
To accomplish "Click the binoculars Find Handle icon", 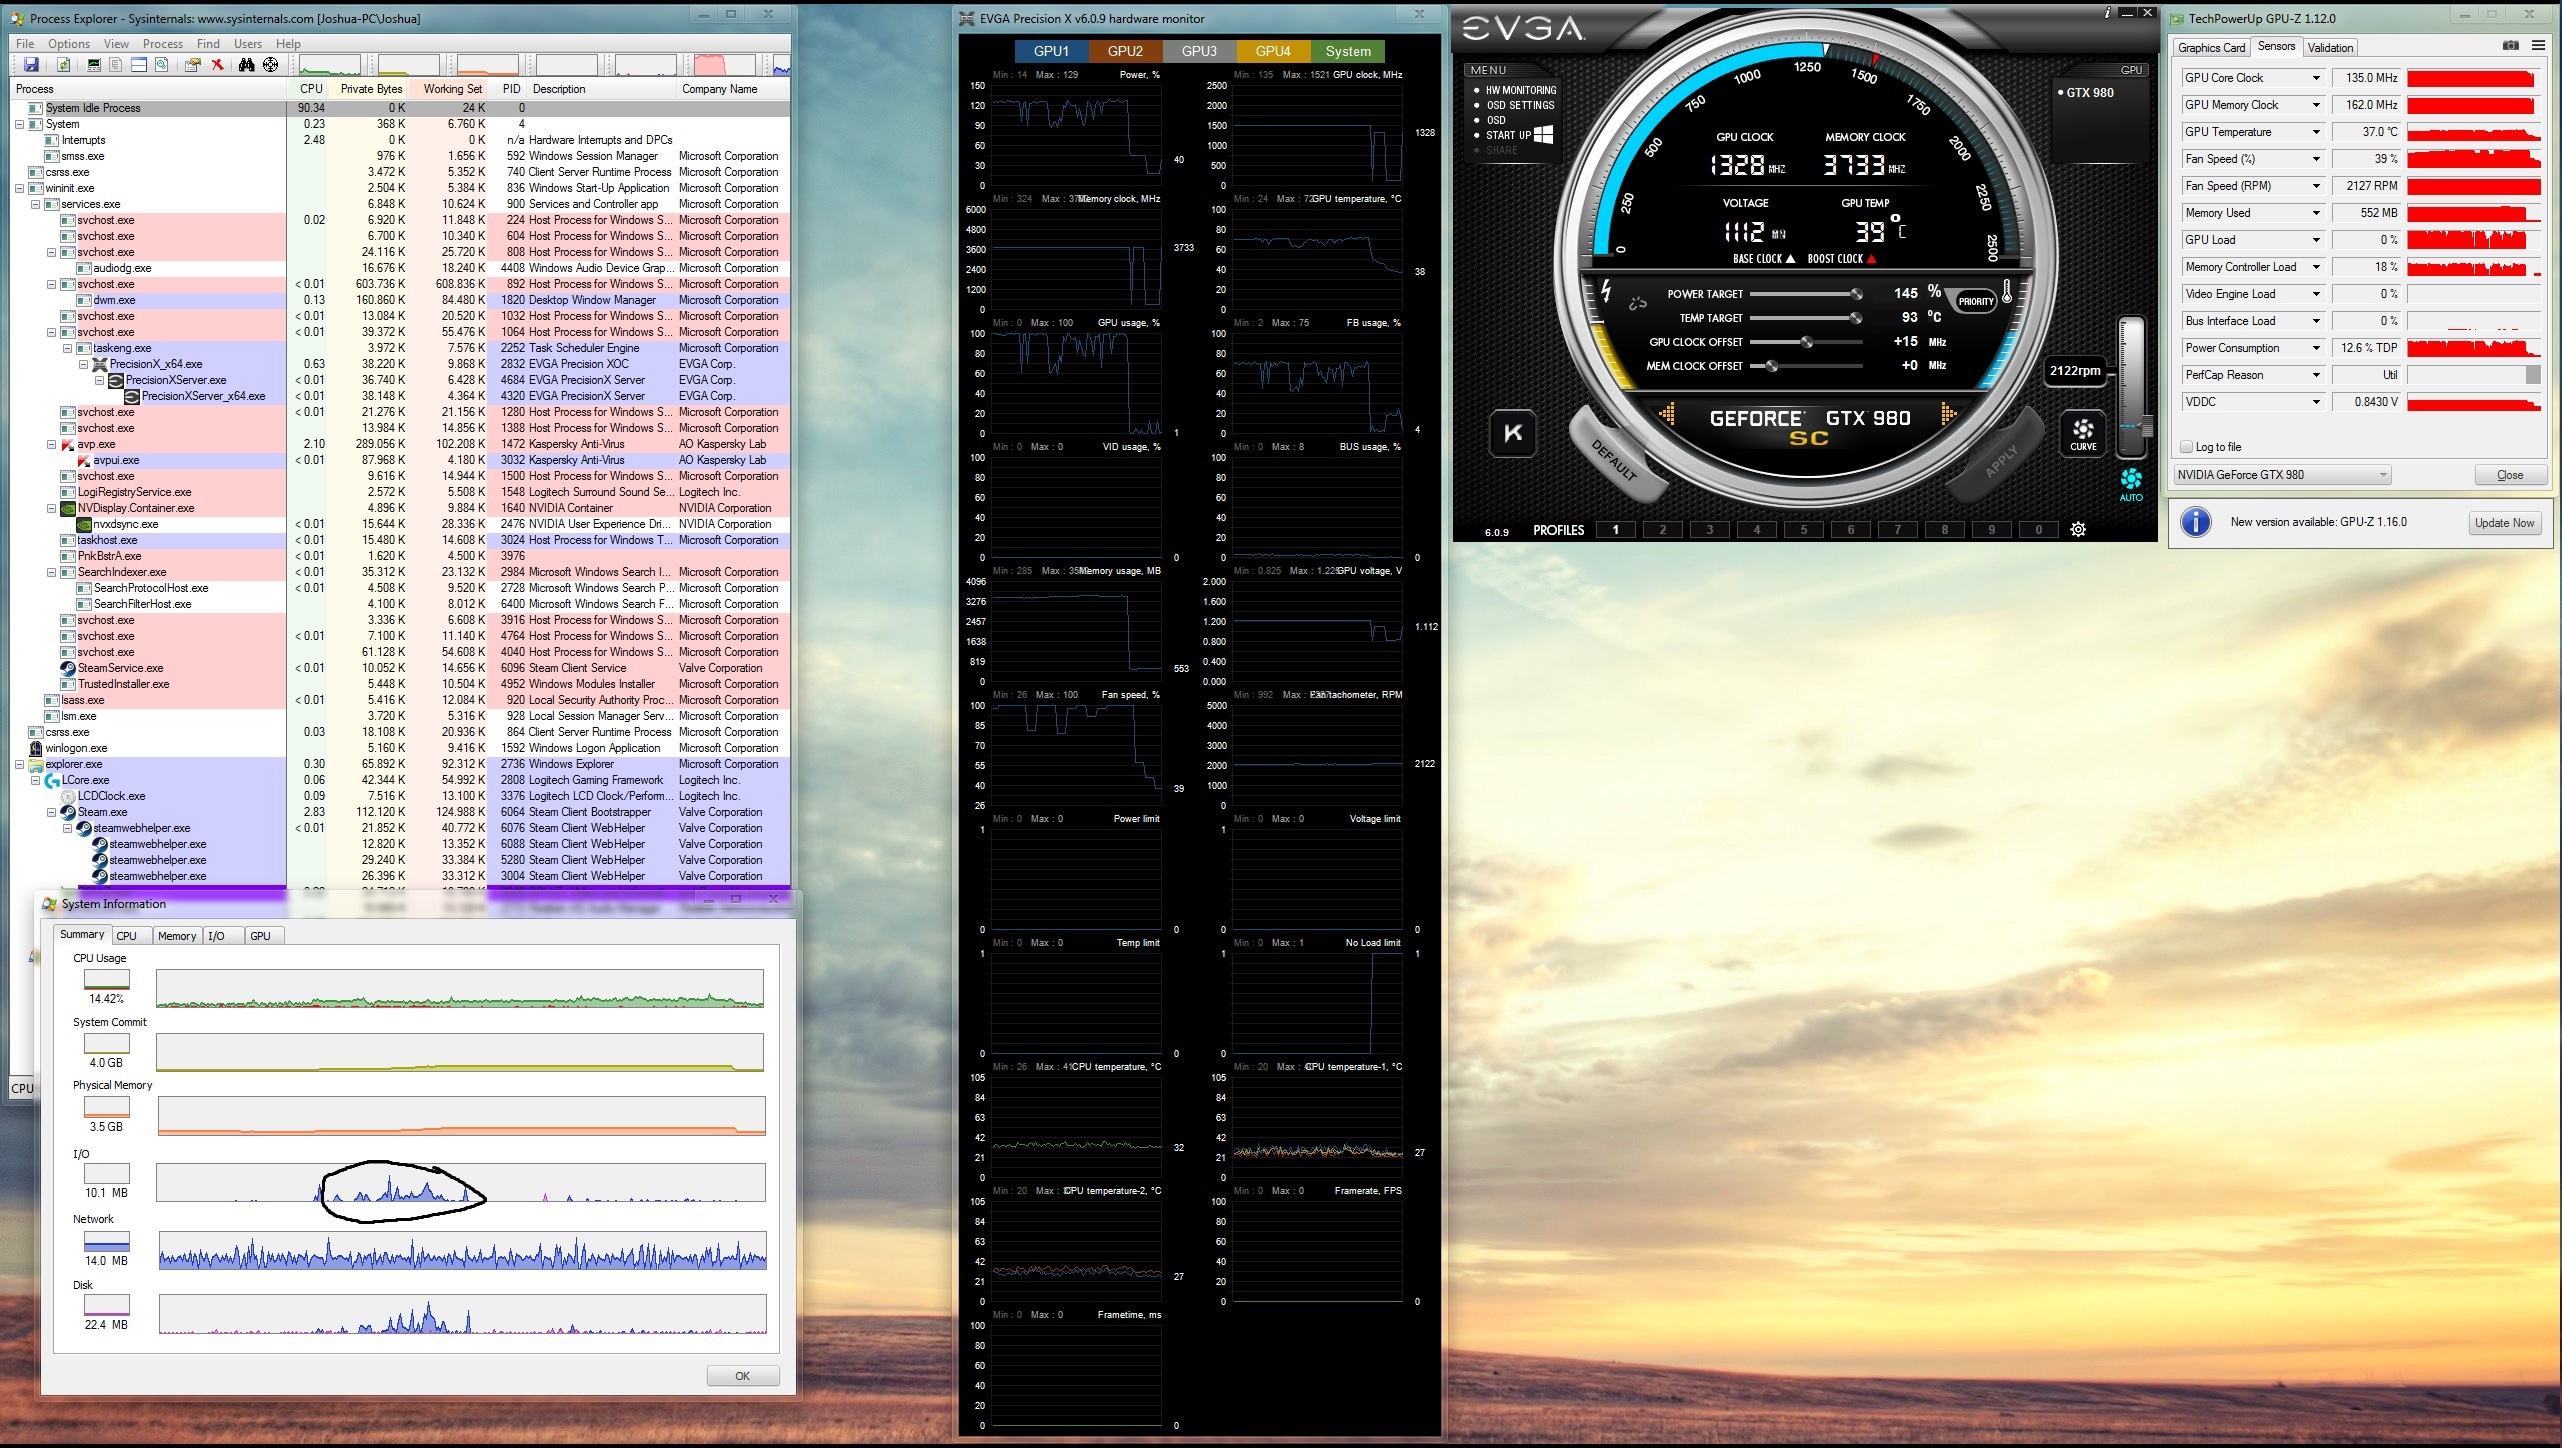I will [x=246, y=65].
